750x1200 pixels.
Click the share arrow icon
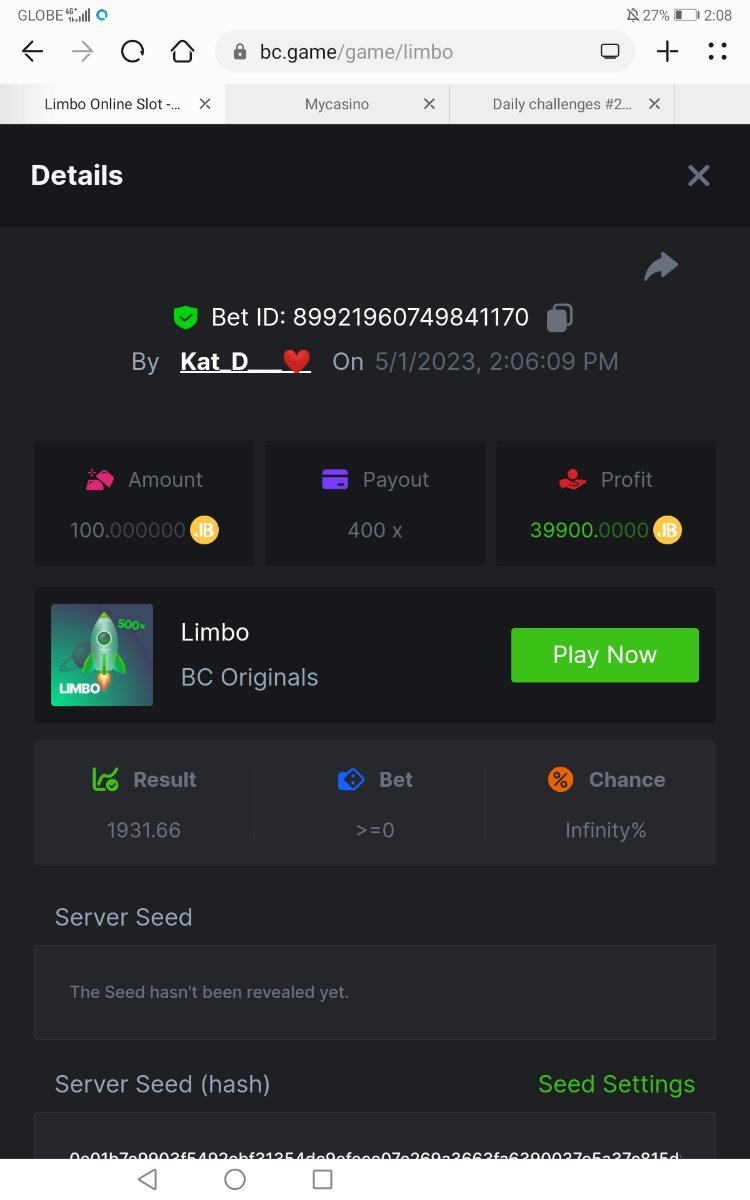[661, 266]
